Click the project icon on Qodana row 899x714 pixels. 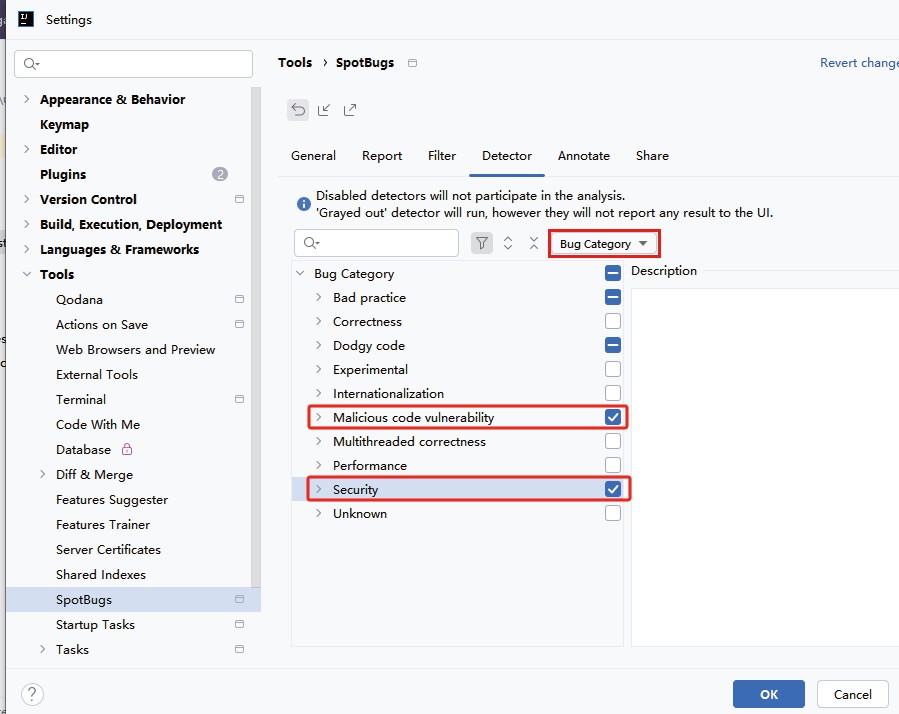point(240,299)
